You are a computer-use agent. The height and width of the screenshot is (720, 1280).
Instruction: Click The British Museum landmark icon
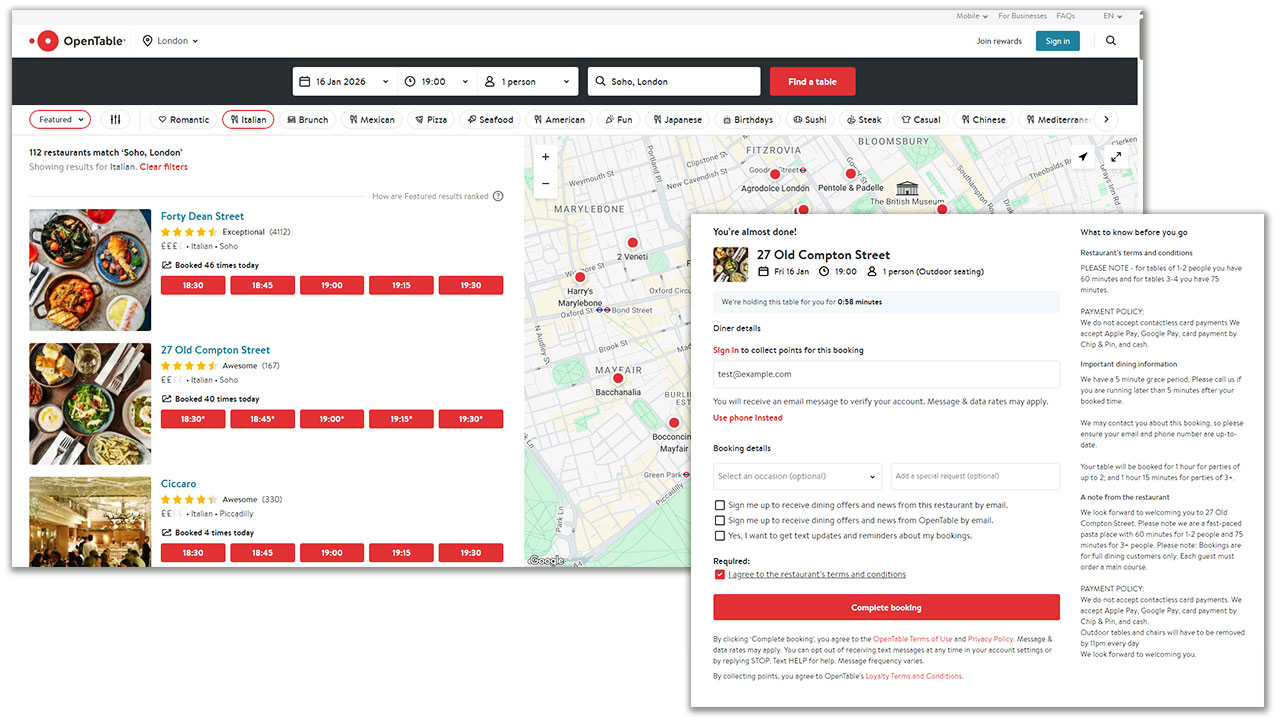pyautogui.click(x=907, y=188)
